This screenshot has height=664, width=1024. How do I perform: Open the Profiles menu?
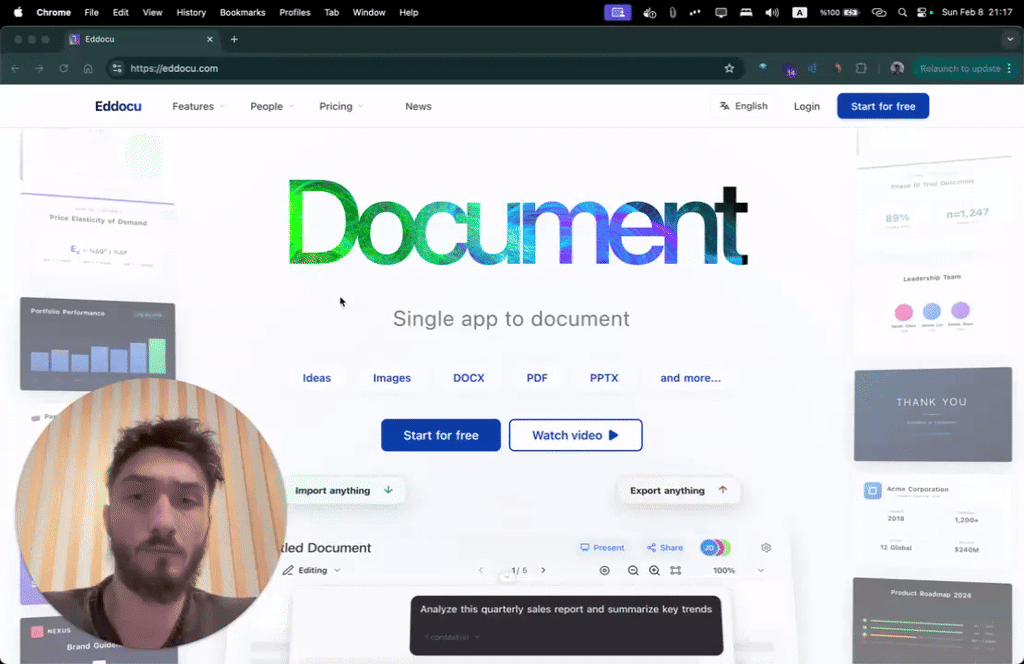point(295,12)
